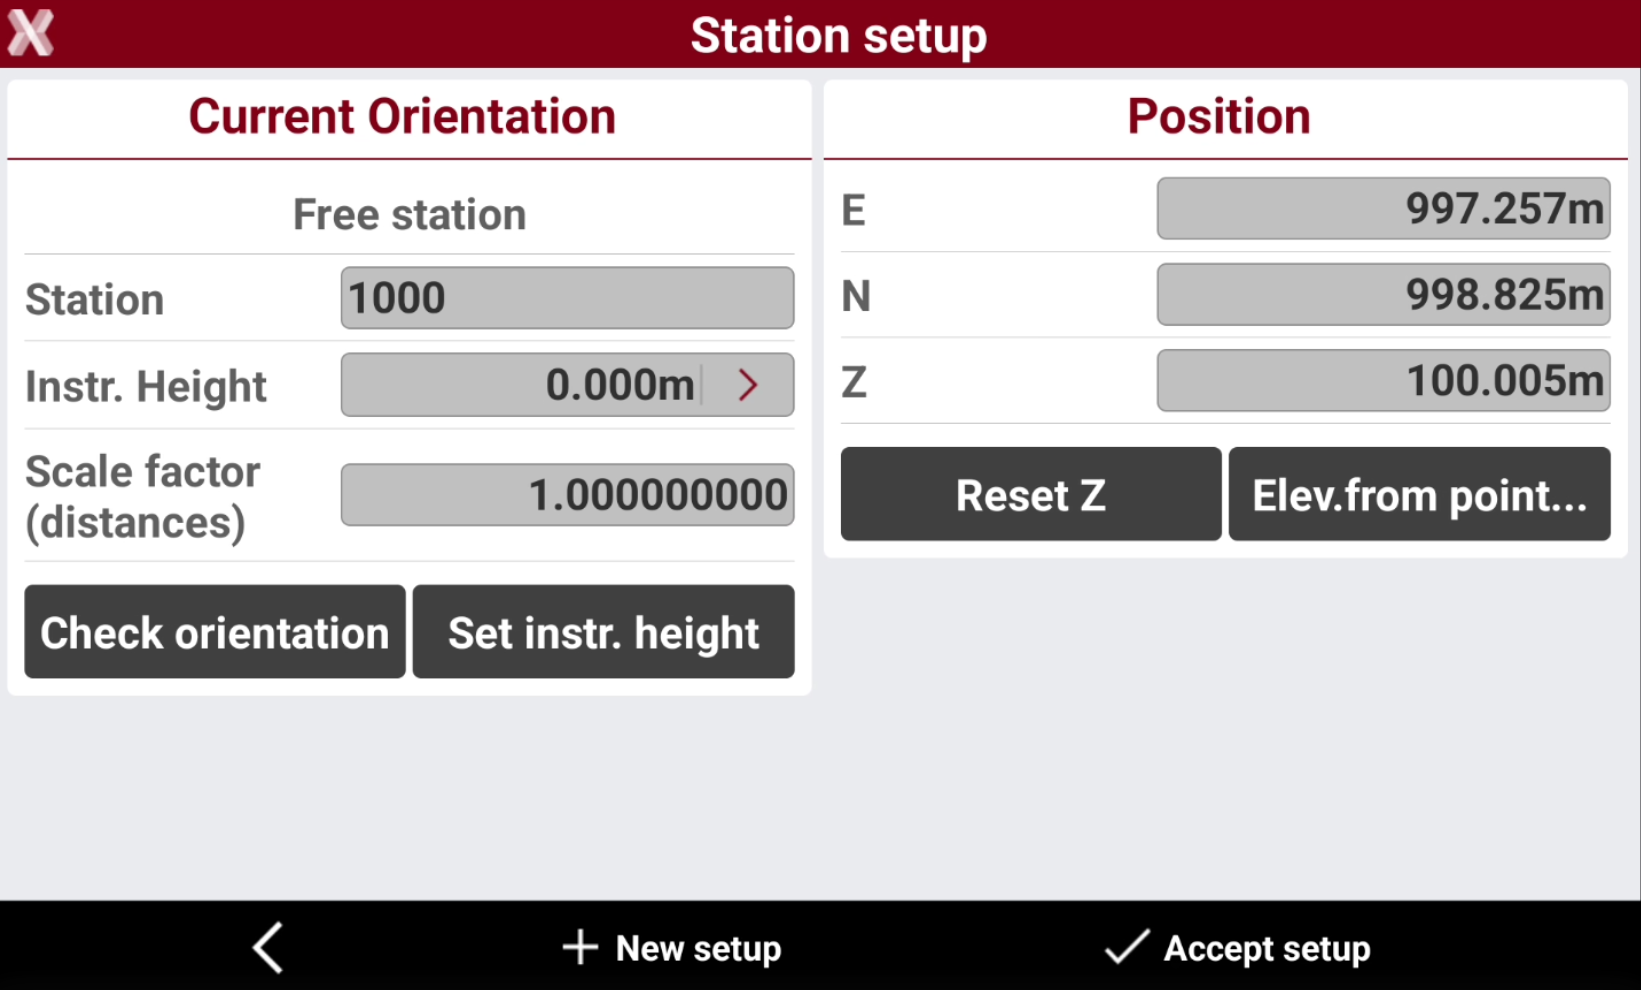This screenshot has width=1641, height=990.
Task: Click the X logo icon in title bar
Action: pos(31,33)
